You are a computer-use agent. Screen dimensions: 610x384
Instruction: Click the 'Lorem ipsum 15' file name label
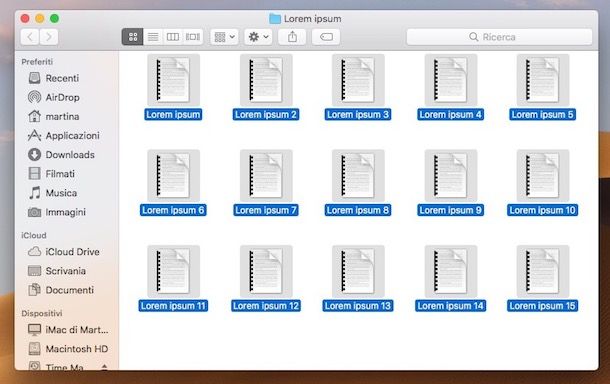[x=543, y=306]
